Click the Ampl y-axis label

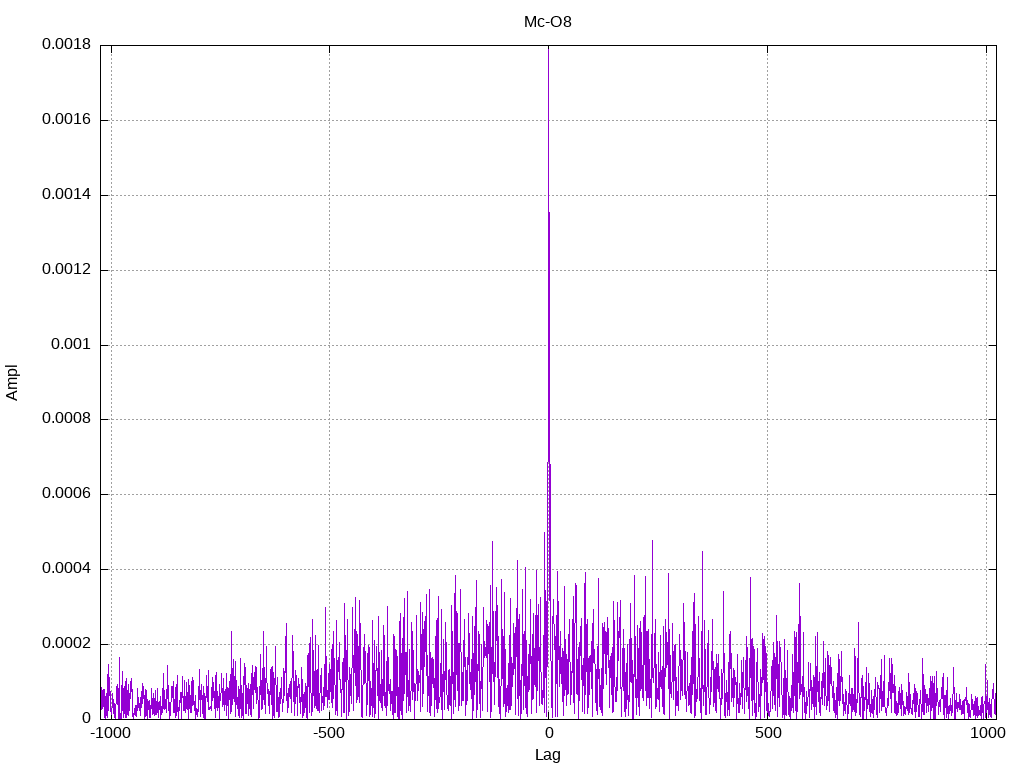[x=12, y=383]
